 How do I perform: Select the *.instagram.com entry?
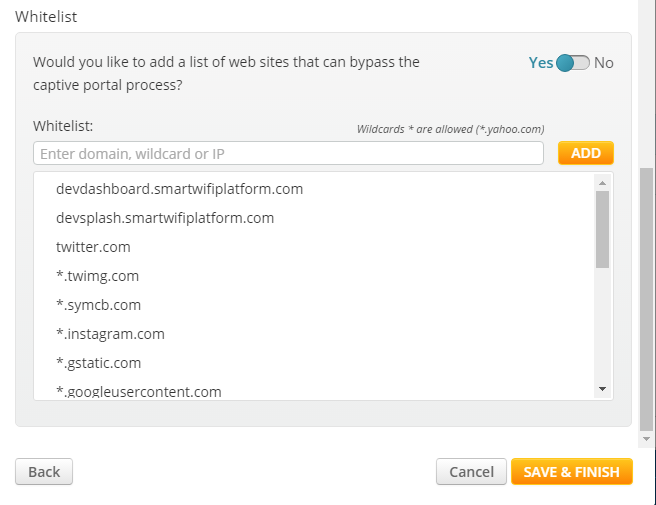(x=110, y=334)
